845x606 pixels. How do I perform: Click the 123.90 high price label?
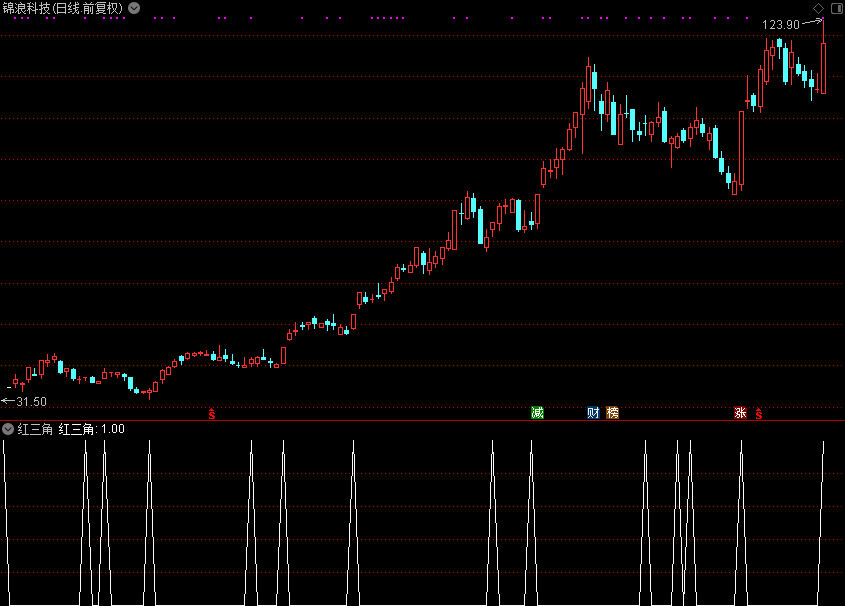[781, 25]
